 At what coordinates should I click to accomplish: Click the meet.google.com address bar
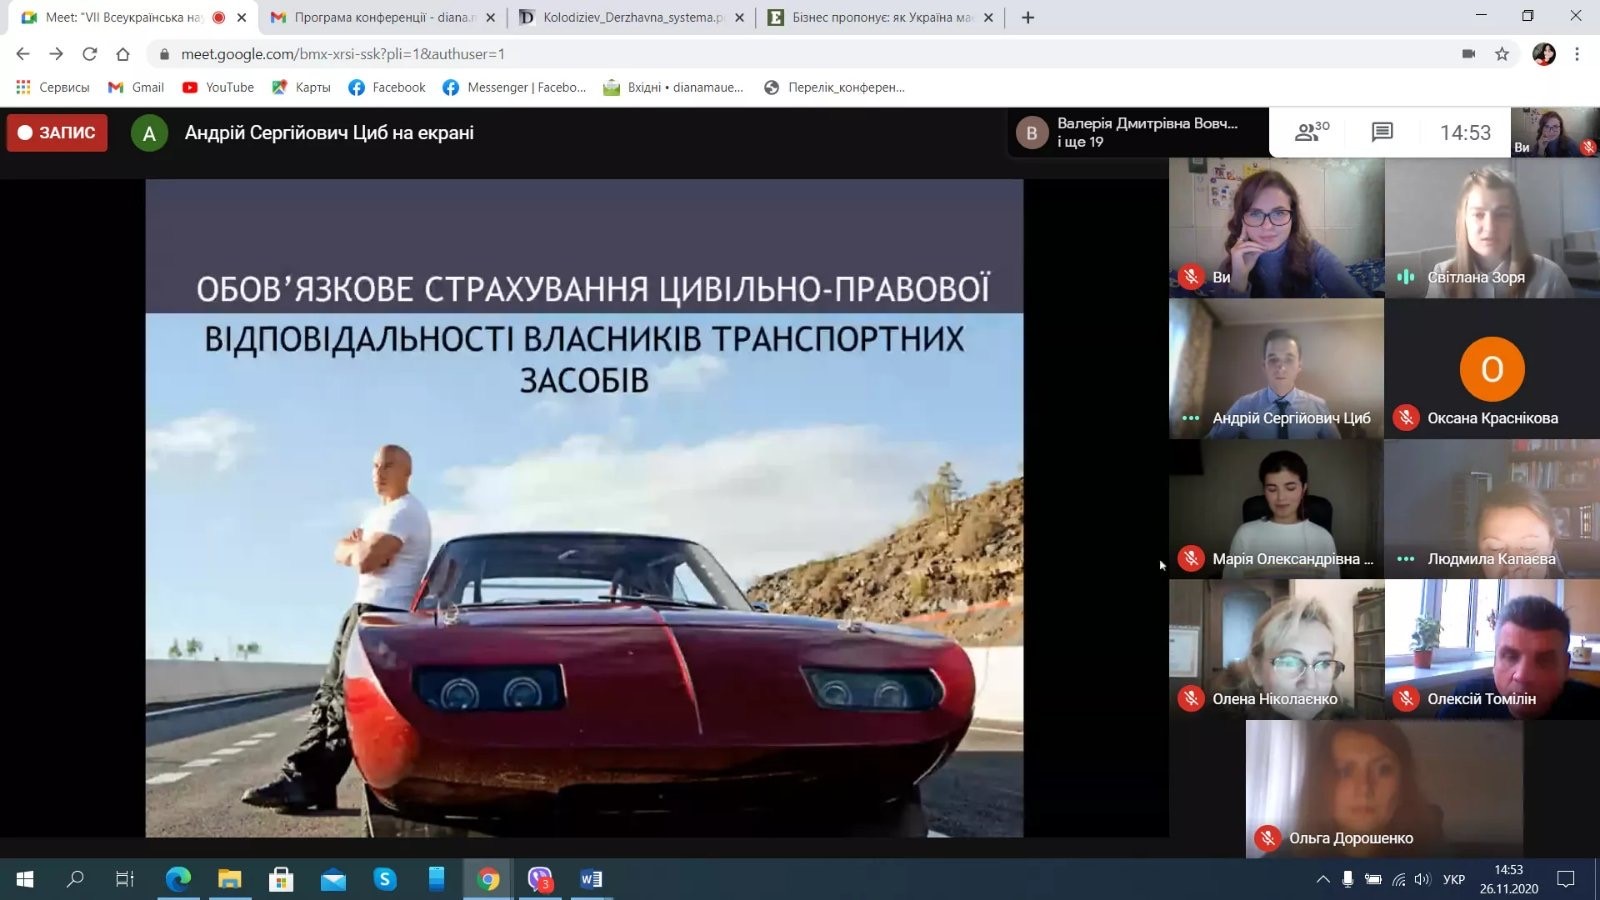point(800,54)
